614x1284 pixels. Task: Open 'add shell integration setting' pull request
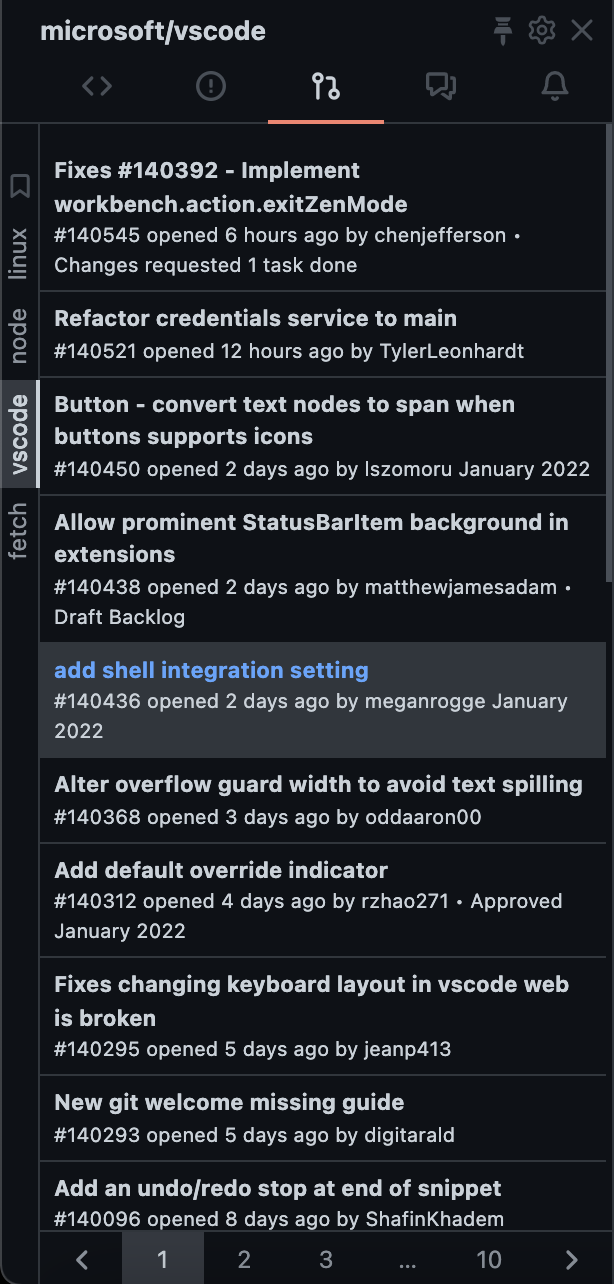click(x=211, y=670)
